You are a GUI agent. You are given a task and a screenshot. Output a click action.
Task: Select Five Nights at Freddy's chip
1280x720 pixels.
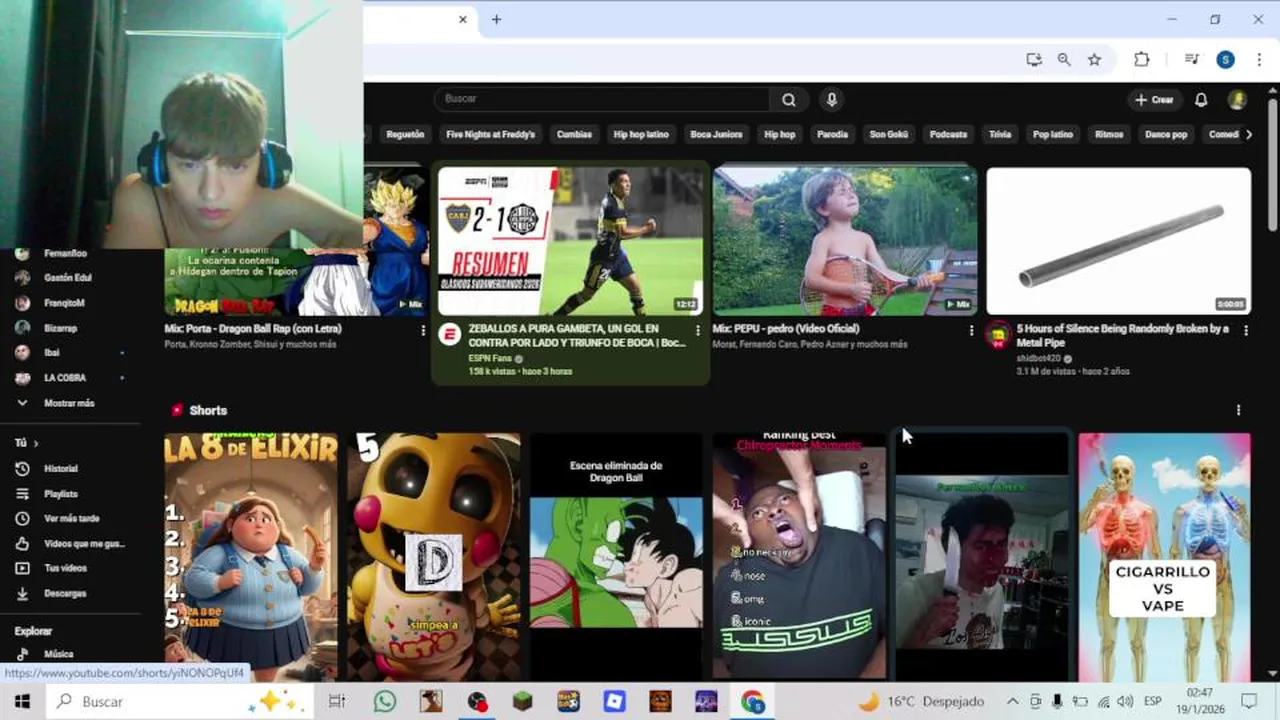[490, 134]
